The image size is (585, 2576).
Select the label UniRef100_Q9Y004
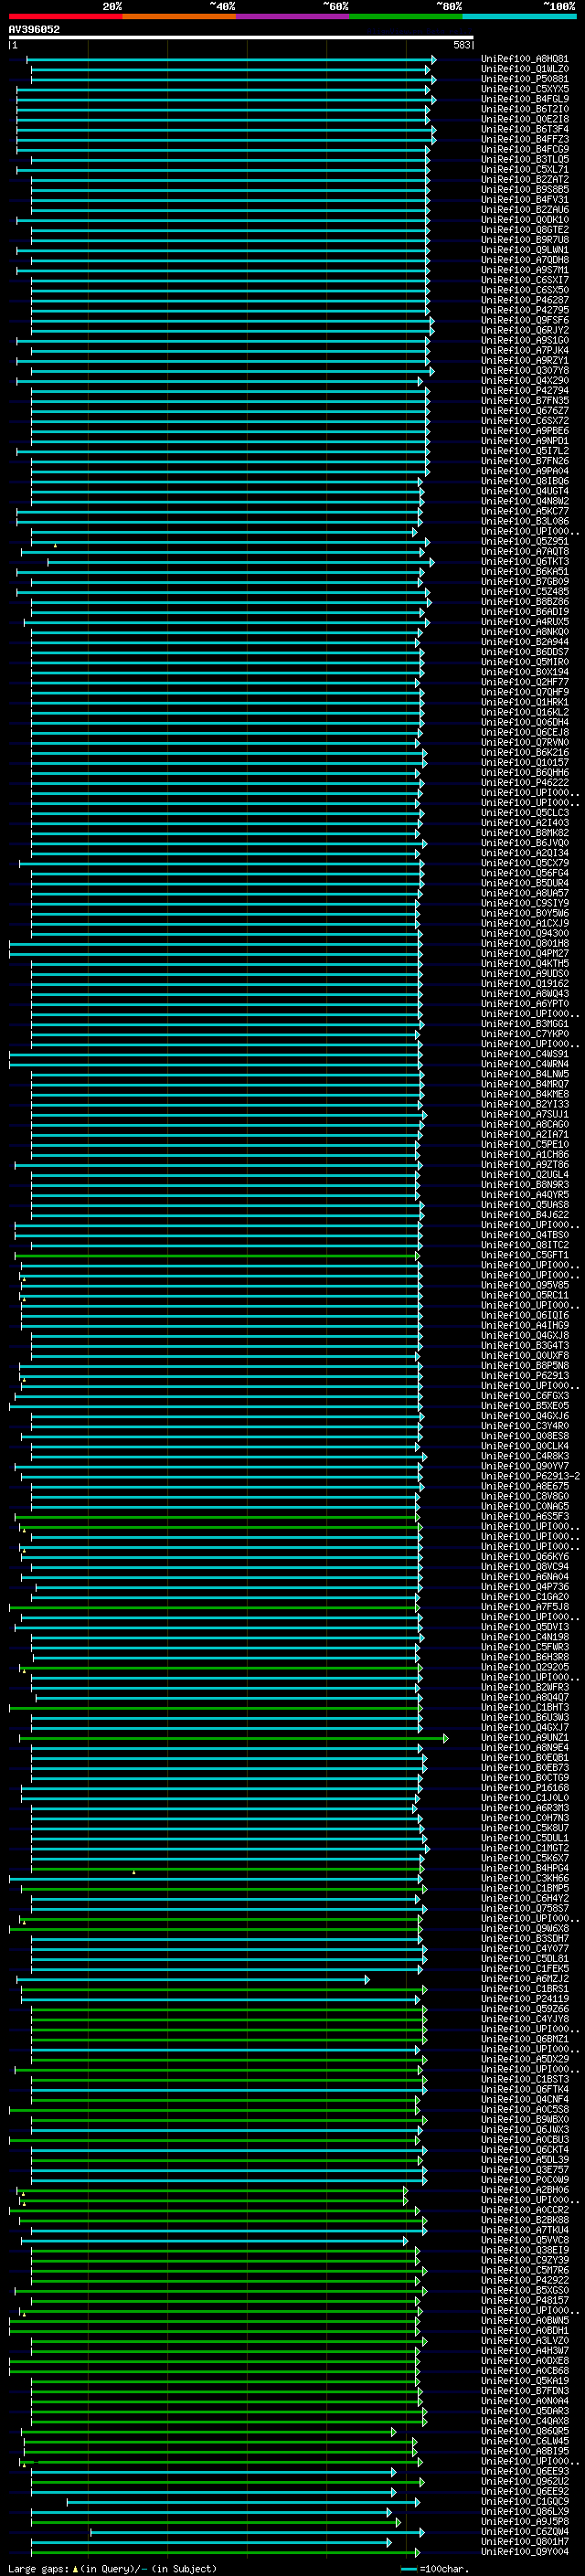[525, 2551]
